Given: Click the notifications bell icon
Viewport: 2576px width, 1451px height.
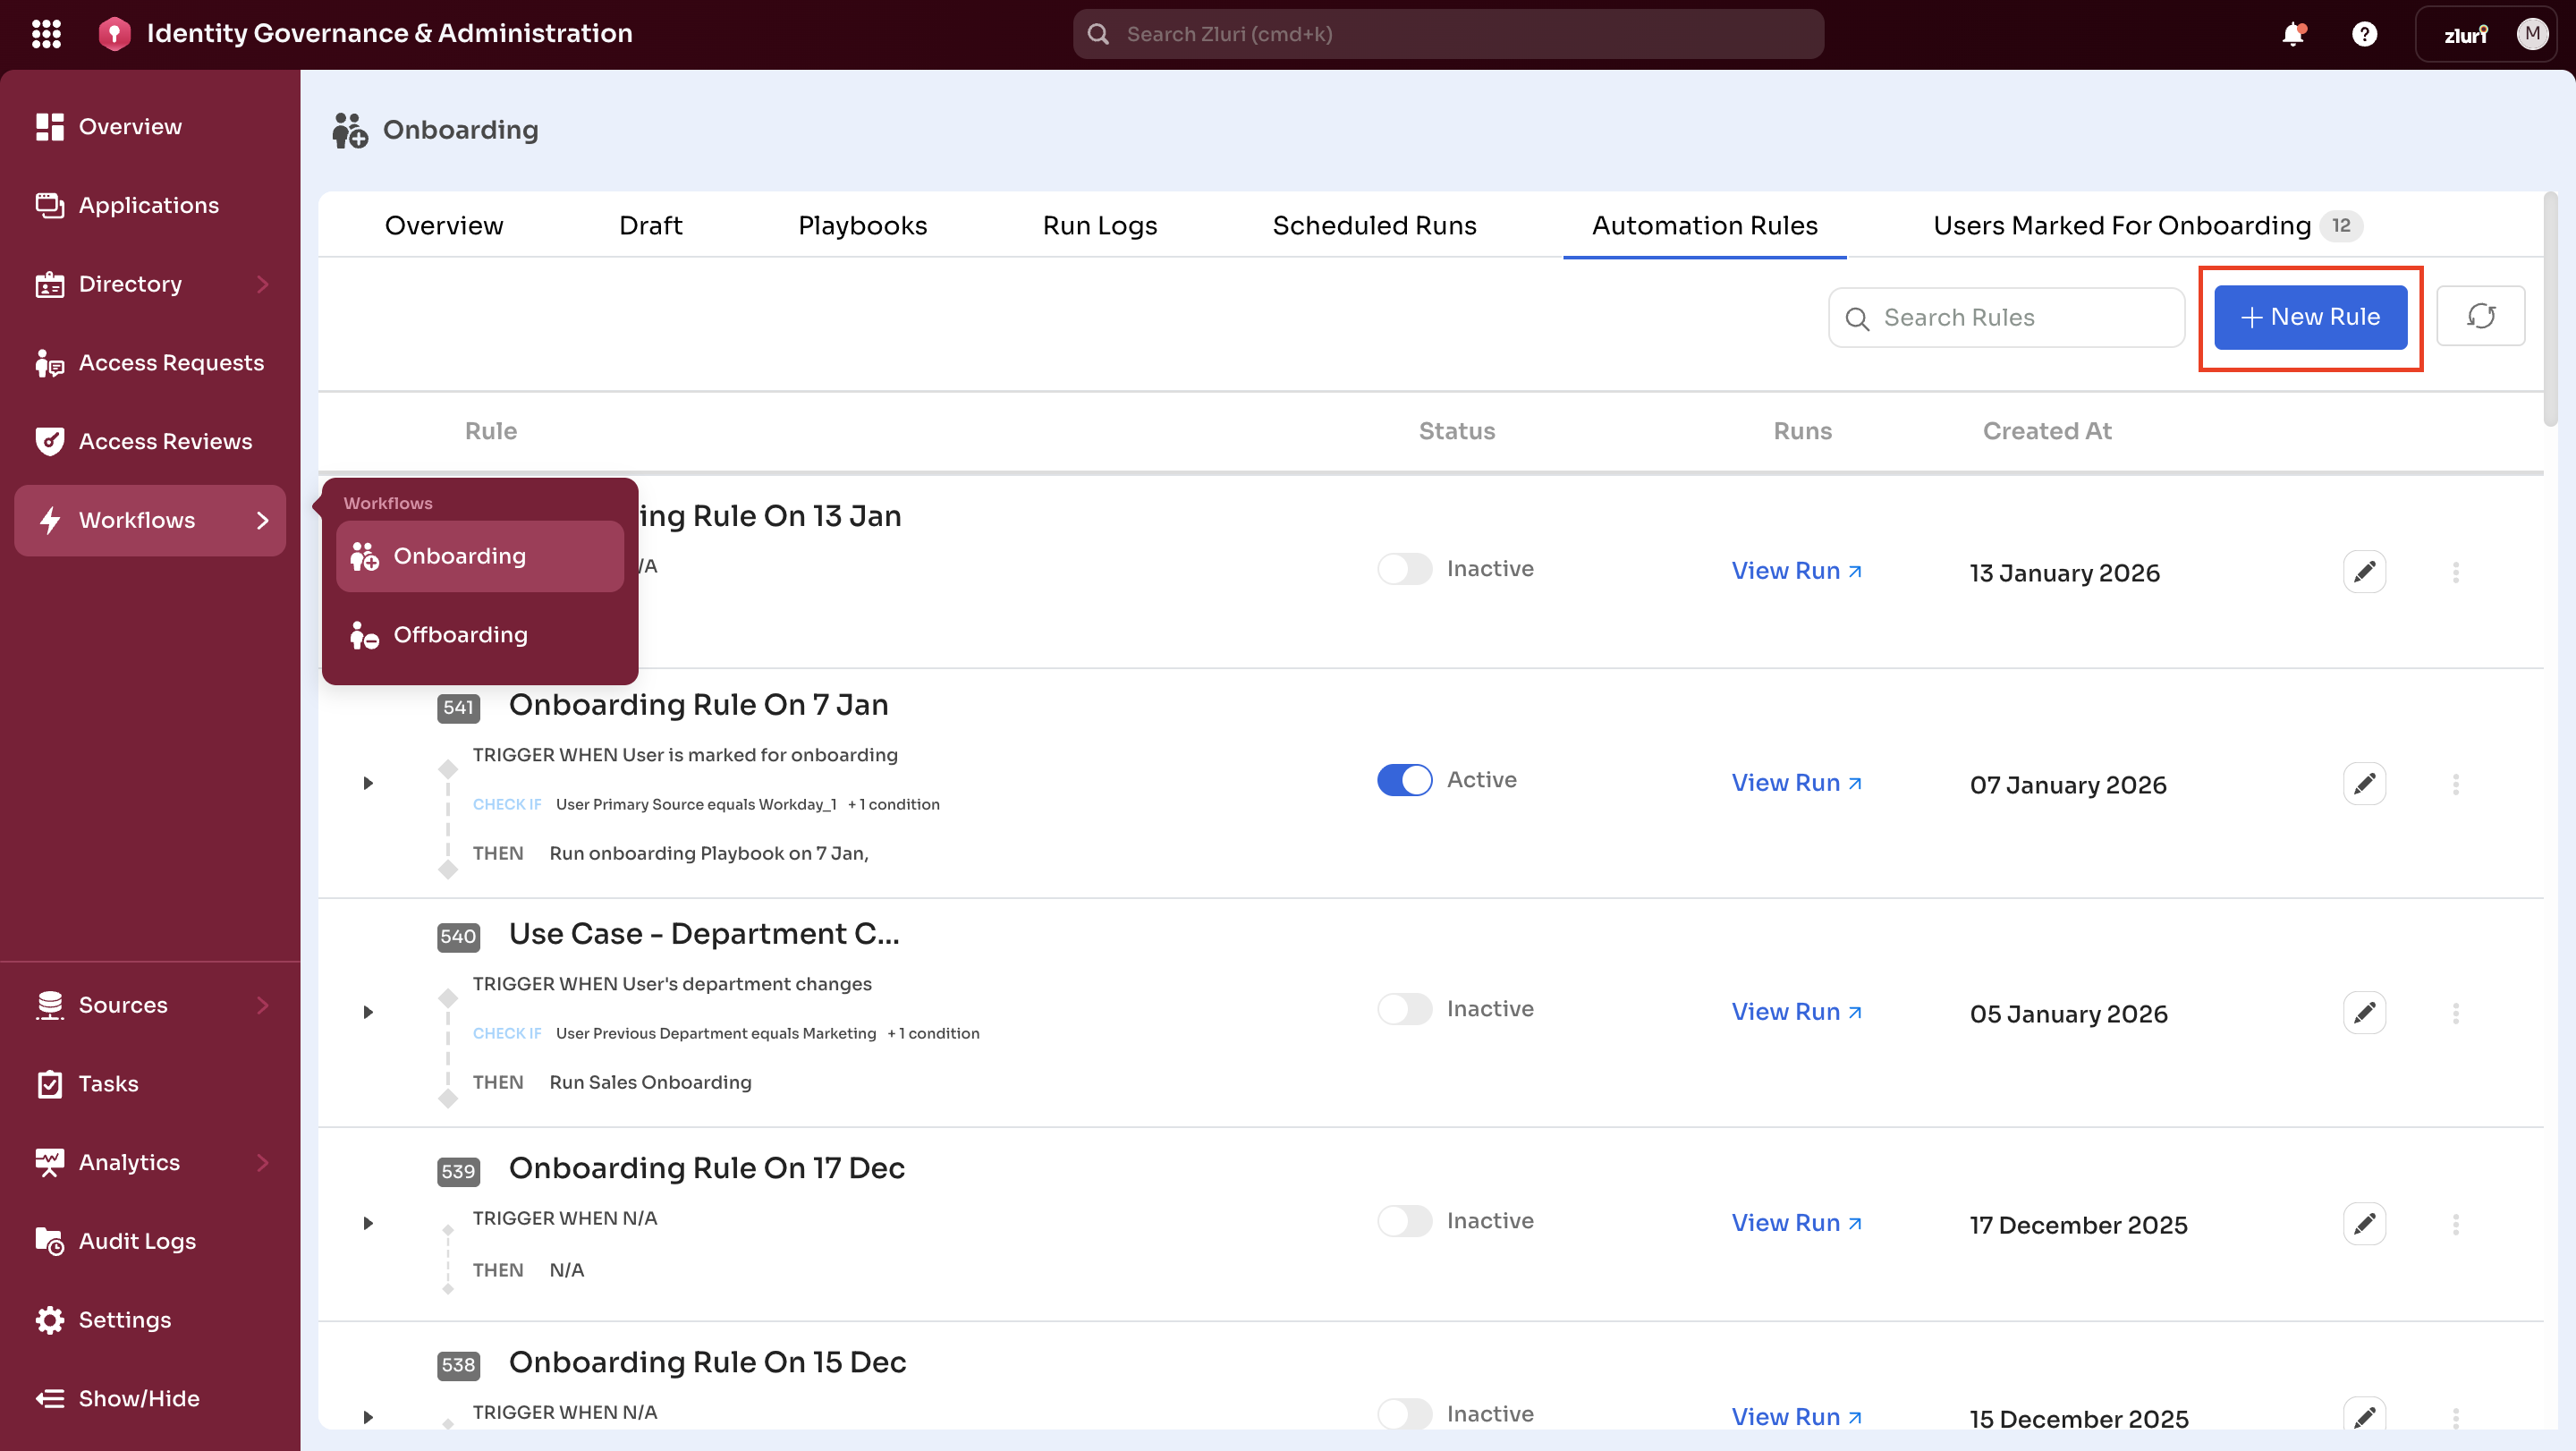Looking at the screenshot, I should pyautogui.click(x=2292, y=34).
